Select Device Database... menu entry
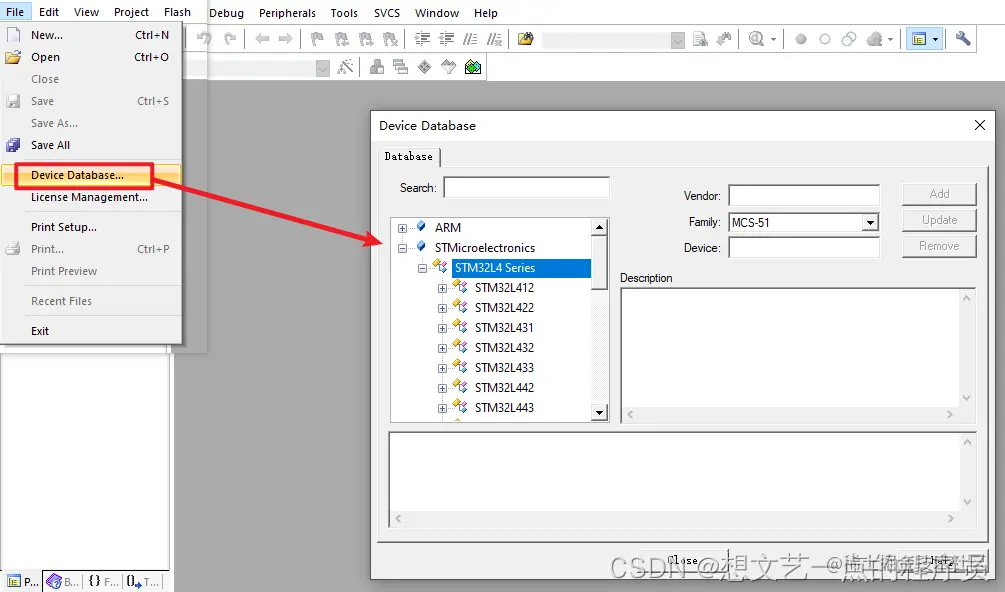This screenshot has height=592, width=1005. click(x=91, y=175)
